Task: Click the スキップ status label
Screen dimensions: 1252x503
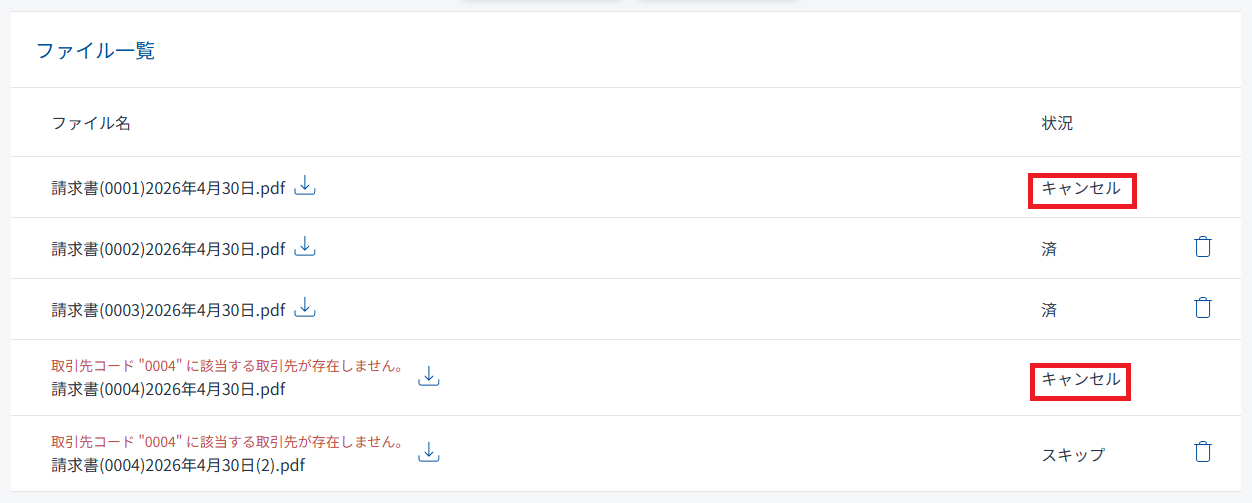Action: point(1073,455)
